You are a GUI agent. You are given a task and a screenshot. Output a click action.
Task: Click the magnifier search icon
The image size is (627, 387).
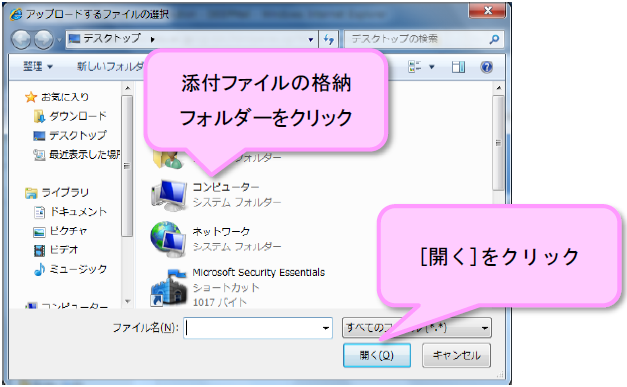coord(494,39)
